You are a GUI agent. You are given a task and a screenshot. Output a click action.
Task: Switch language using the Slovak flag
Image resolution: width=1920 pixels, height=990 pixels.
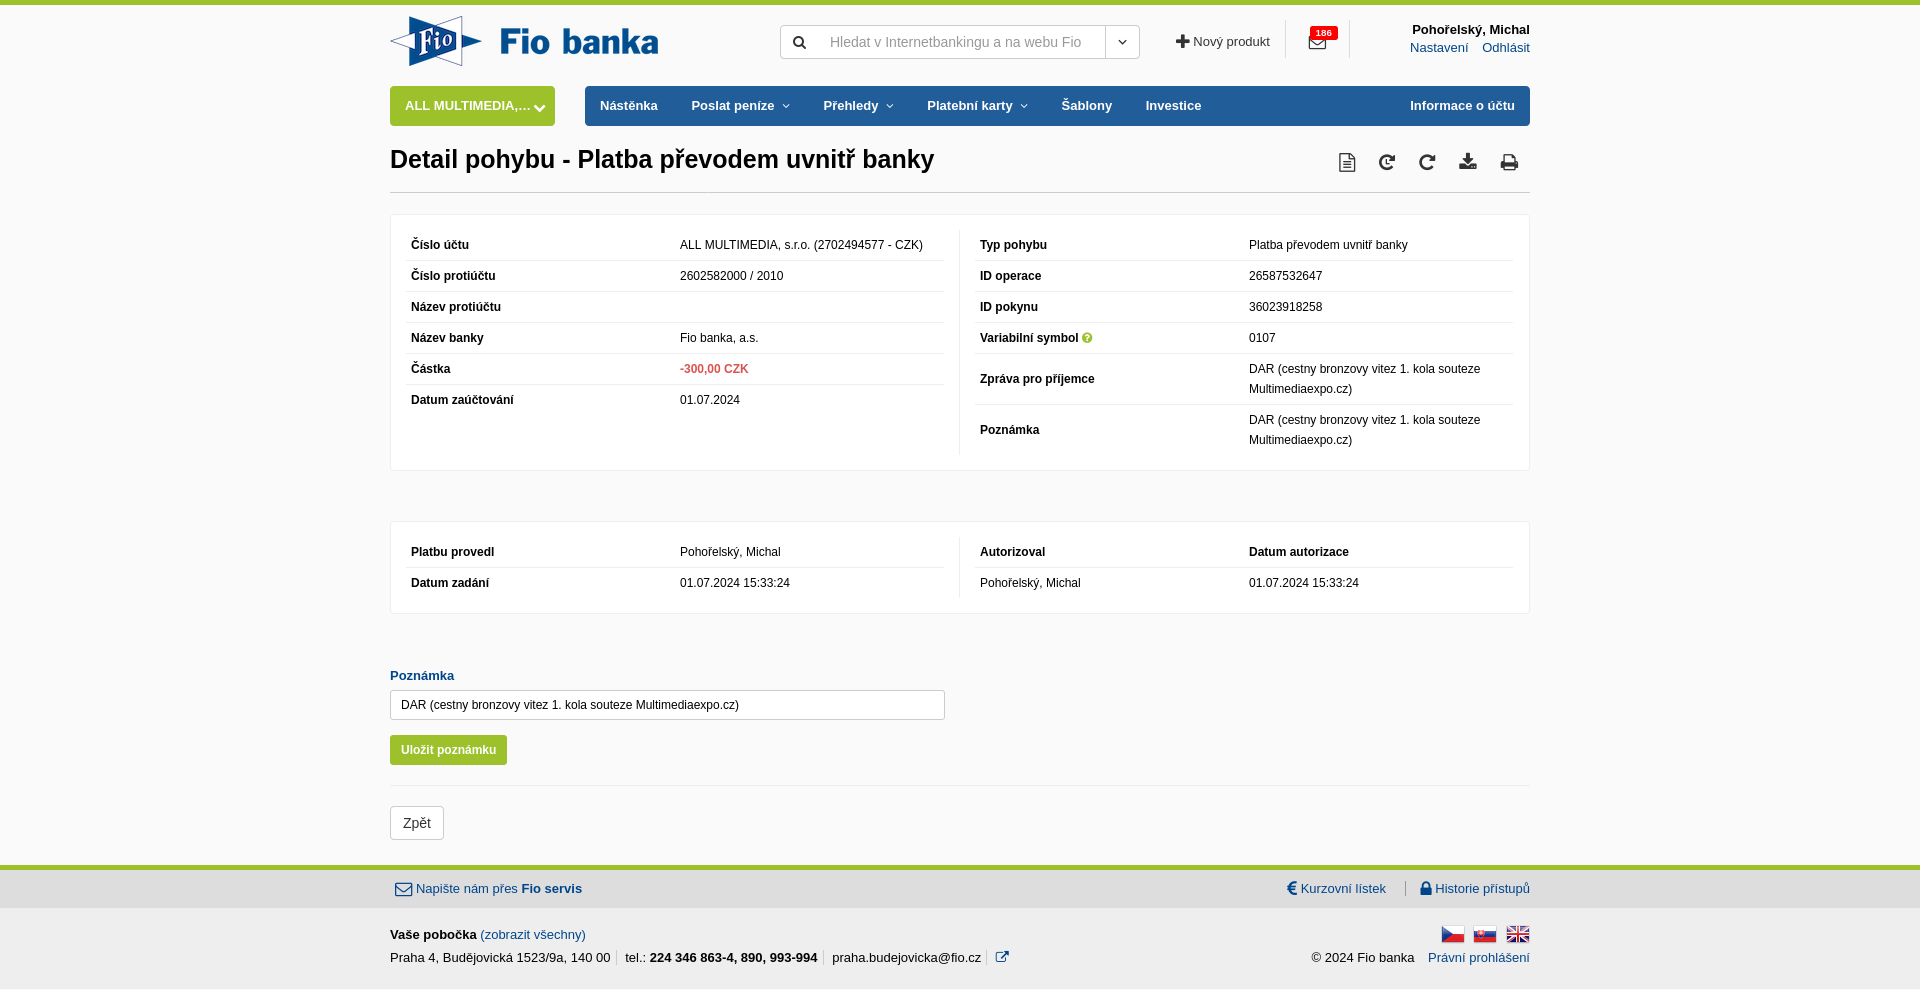click(x=1485, y=934)
